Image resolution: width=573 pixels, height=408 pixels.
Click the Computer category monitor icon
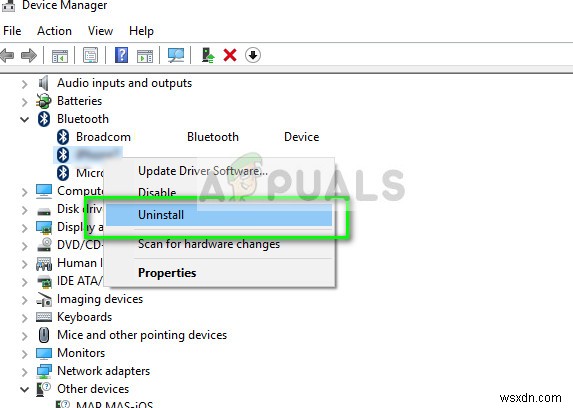click(x=44, y=191)
